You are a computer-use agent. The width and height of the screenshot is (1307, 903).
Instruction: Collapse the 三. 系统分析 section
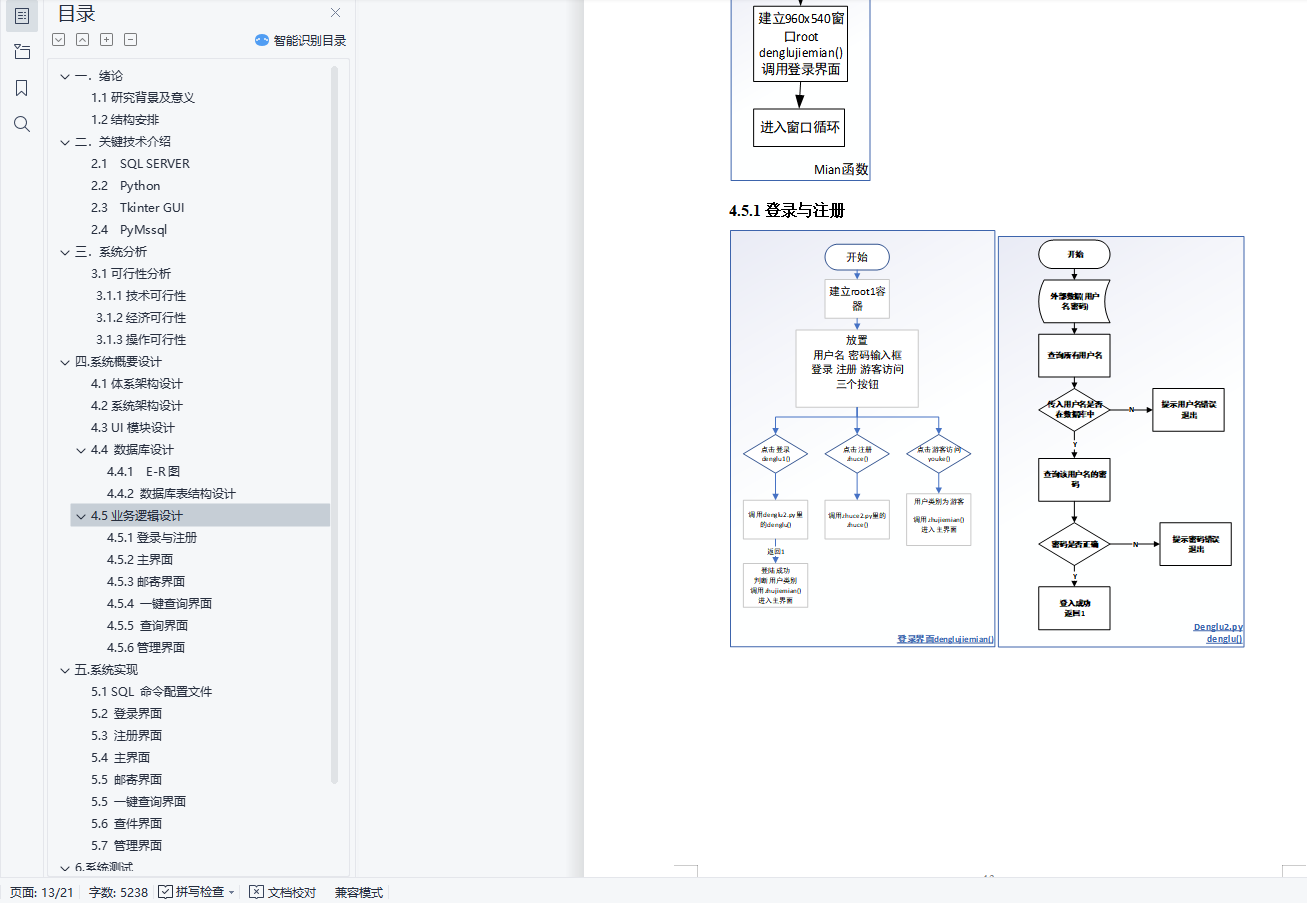point(65,252)
